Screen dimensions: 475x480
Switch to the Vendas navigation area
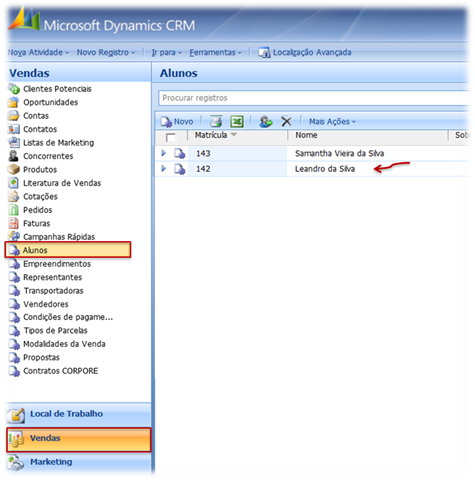point(79,439)
